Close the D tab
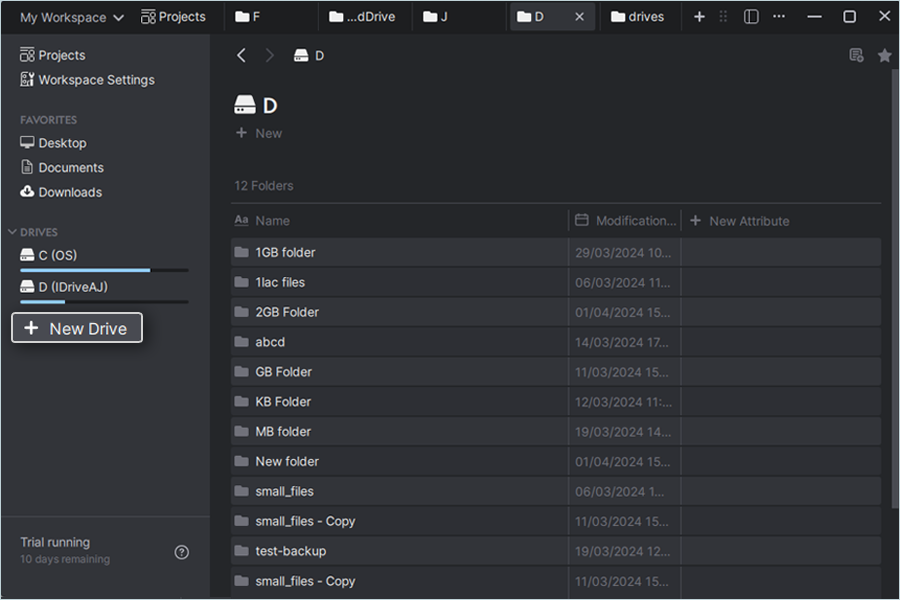This screenshot has width=900, height=600. [x=579, y=17]
